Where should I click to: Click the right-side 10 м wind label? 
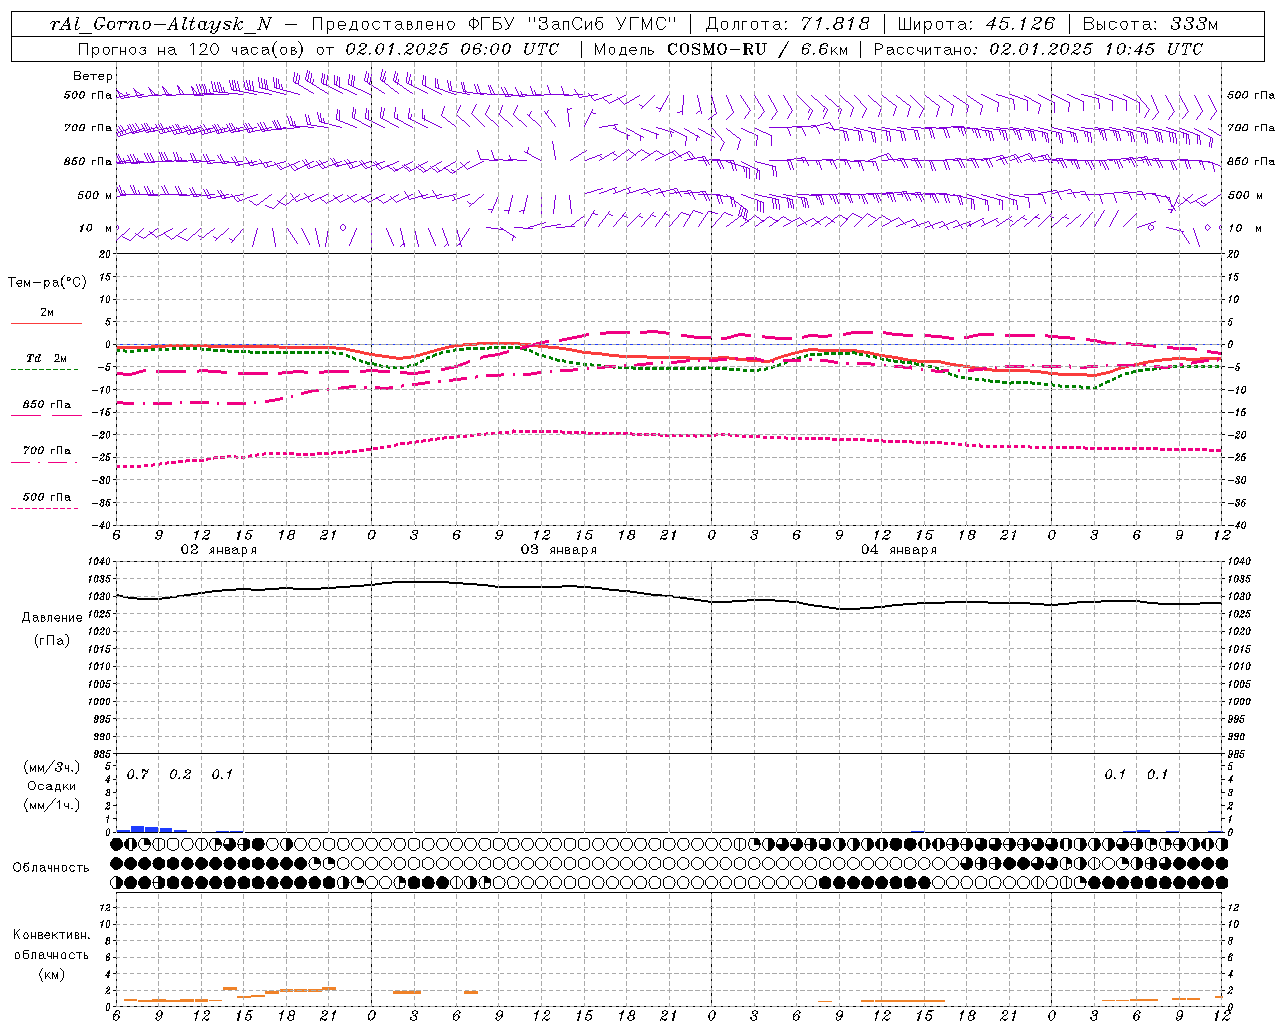pyautogui.click(x=1244, y=228)
